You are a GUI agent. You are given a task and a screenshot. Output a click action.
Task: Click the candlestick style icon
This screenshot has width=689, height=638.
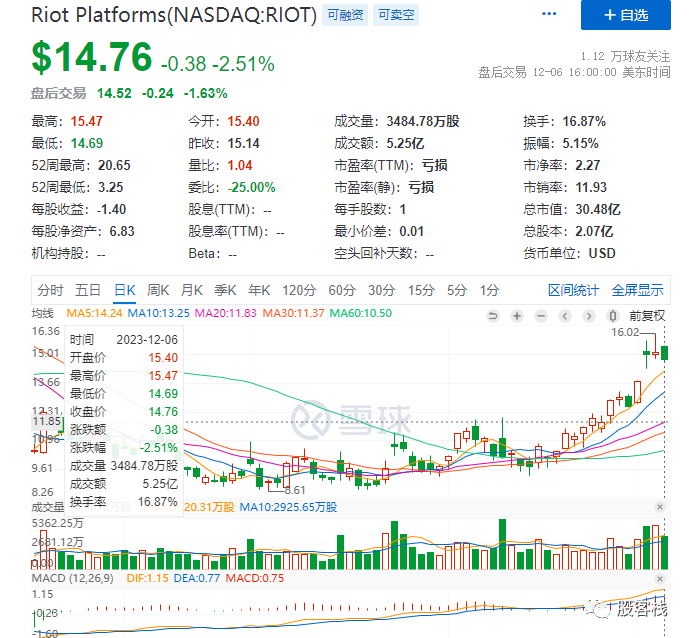[x=613, y=315]
